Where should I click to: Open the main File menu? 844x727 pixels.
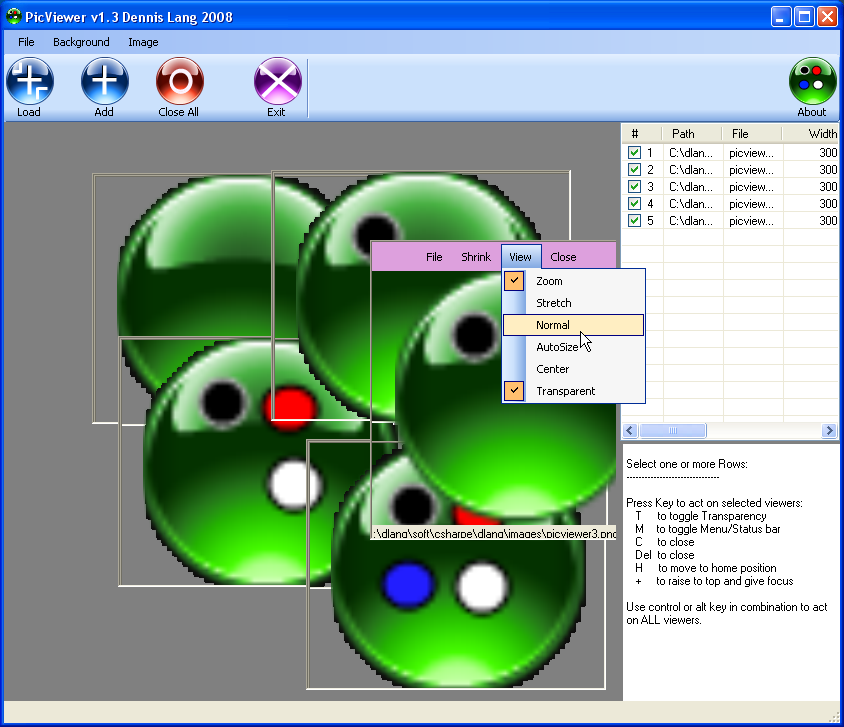(26, 42)
